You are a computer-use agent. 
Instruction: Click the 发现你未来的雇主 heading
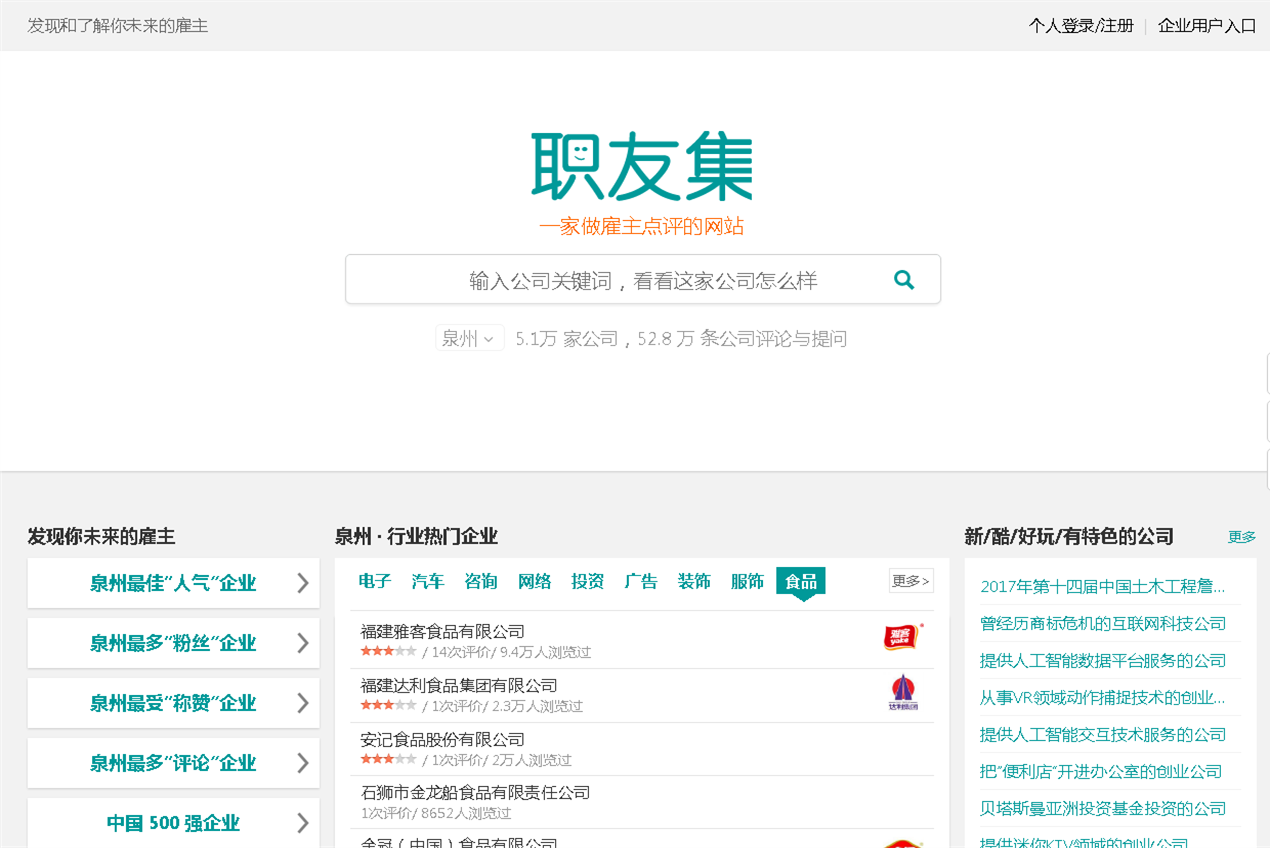(101, 536)
